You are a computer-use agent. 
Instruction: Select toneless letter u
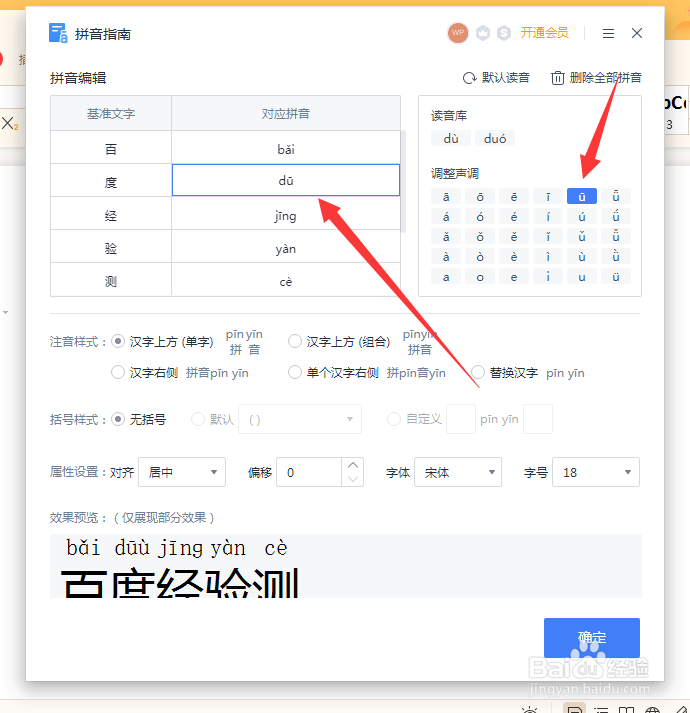582,276
